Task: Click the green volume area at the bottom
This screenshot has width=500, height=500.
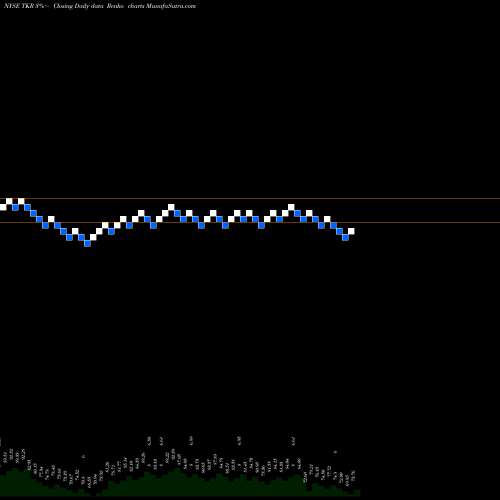Action: pos(180,483)
